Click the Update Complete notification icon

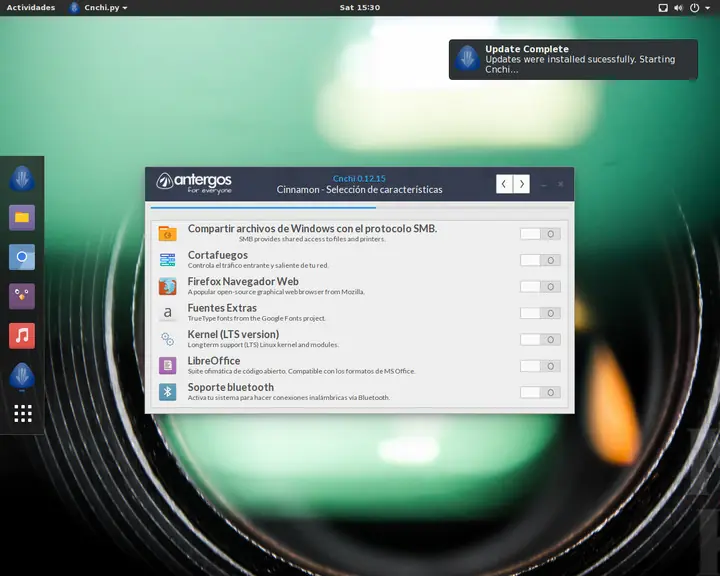[467, 59]
